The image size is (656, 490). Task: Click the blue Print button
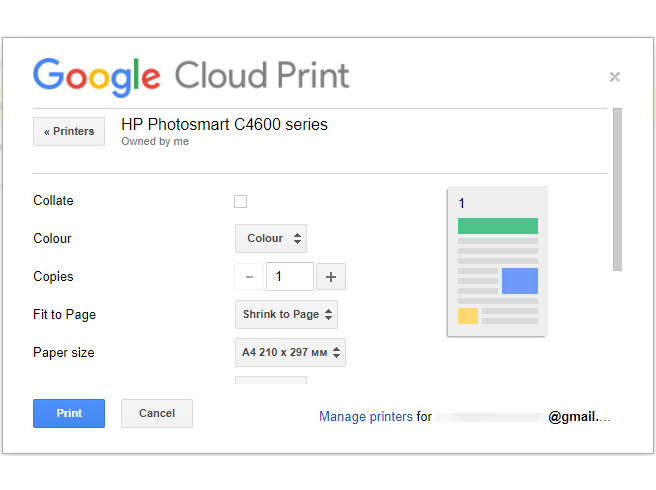[x=69, y=413]
